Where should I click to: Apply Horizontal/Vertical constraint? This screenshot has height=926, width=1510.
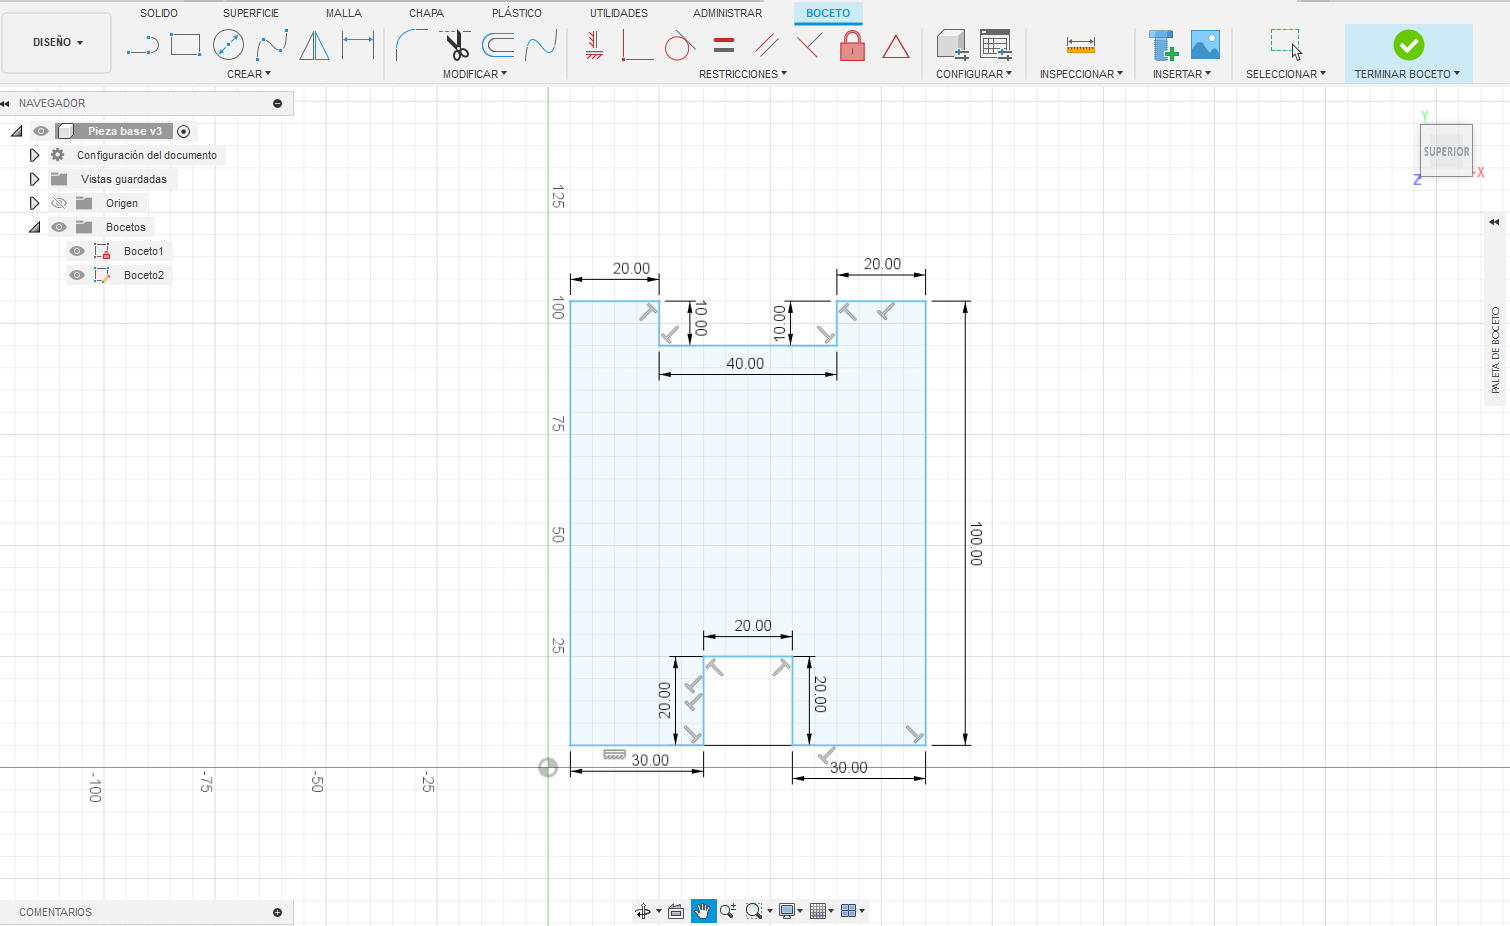(x=594, y=45)
